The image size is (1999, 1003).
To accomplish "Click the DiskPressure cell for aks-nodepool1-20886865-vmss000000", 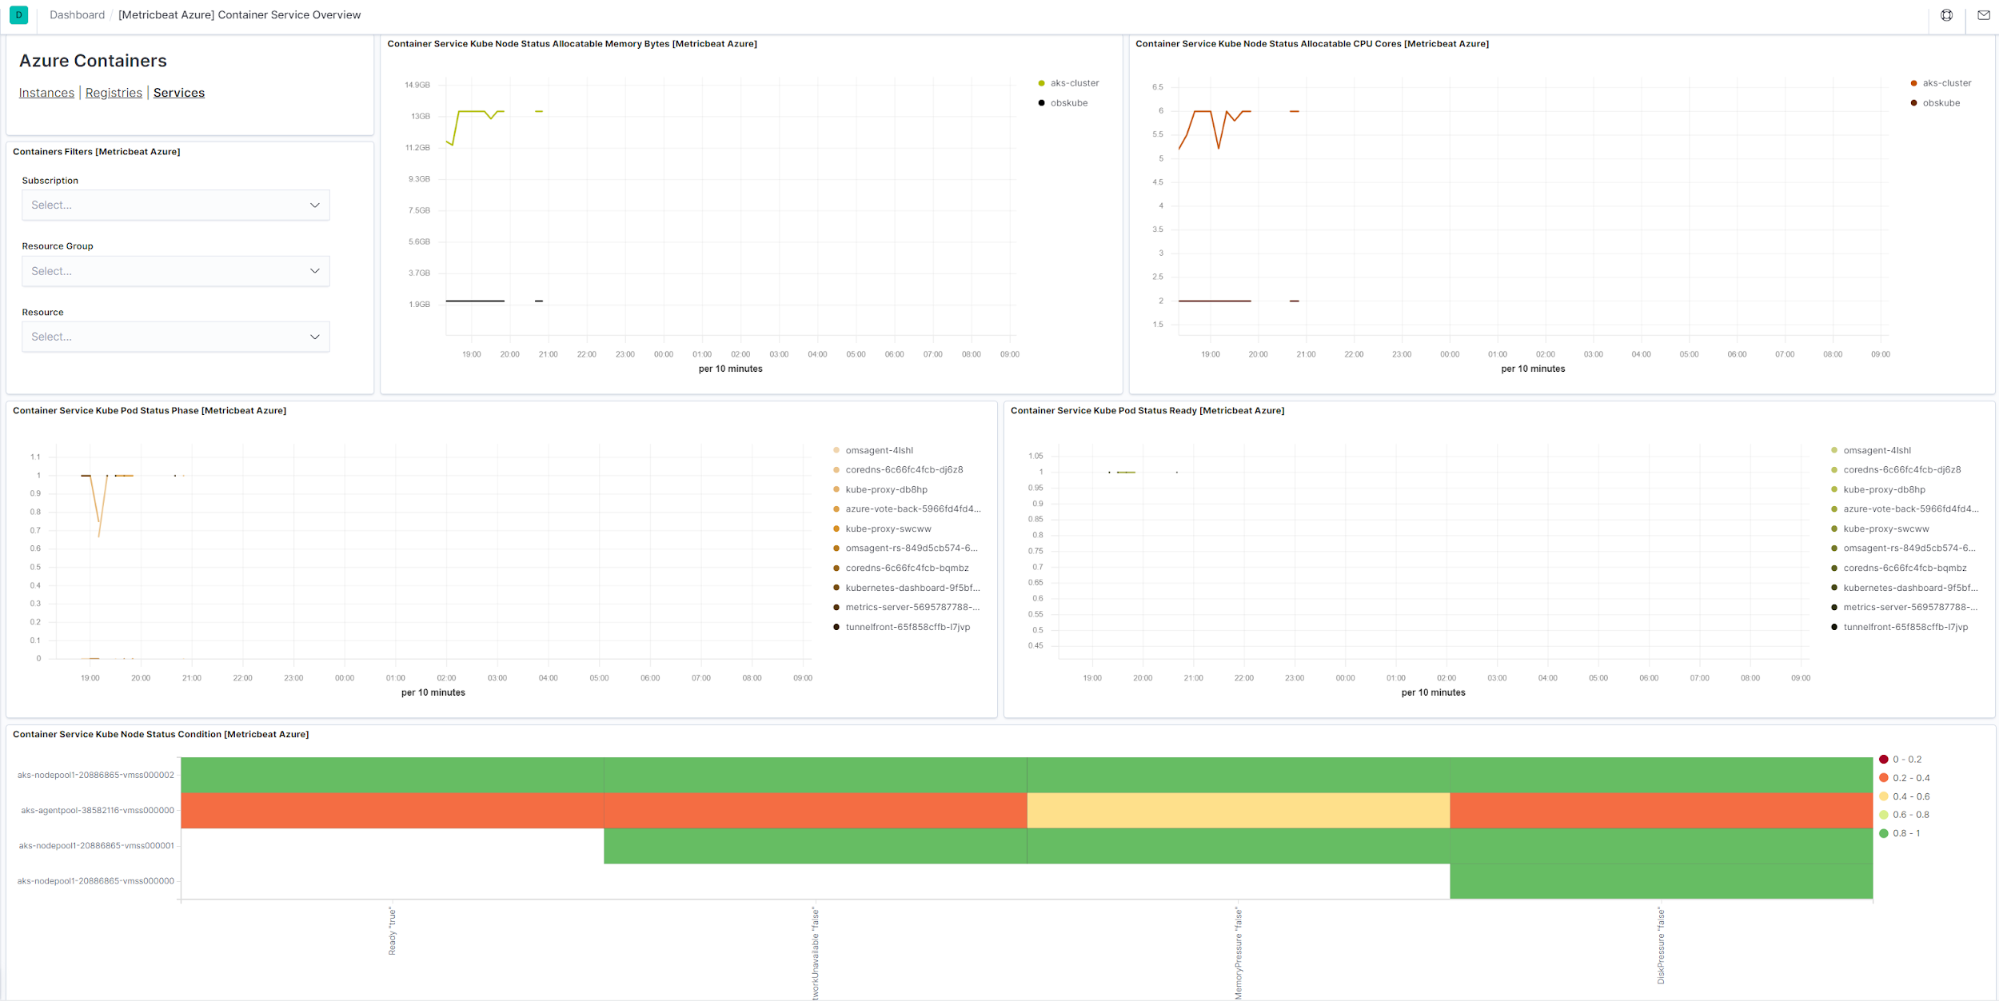I will pyautogui.click(x=1661, y=881).
